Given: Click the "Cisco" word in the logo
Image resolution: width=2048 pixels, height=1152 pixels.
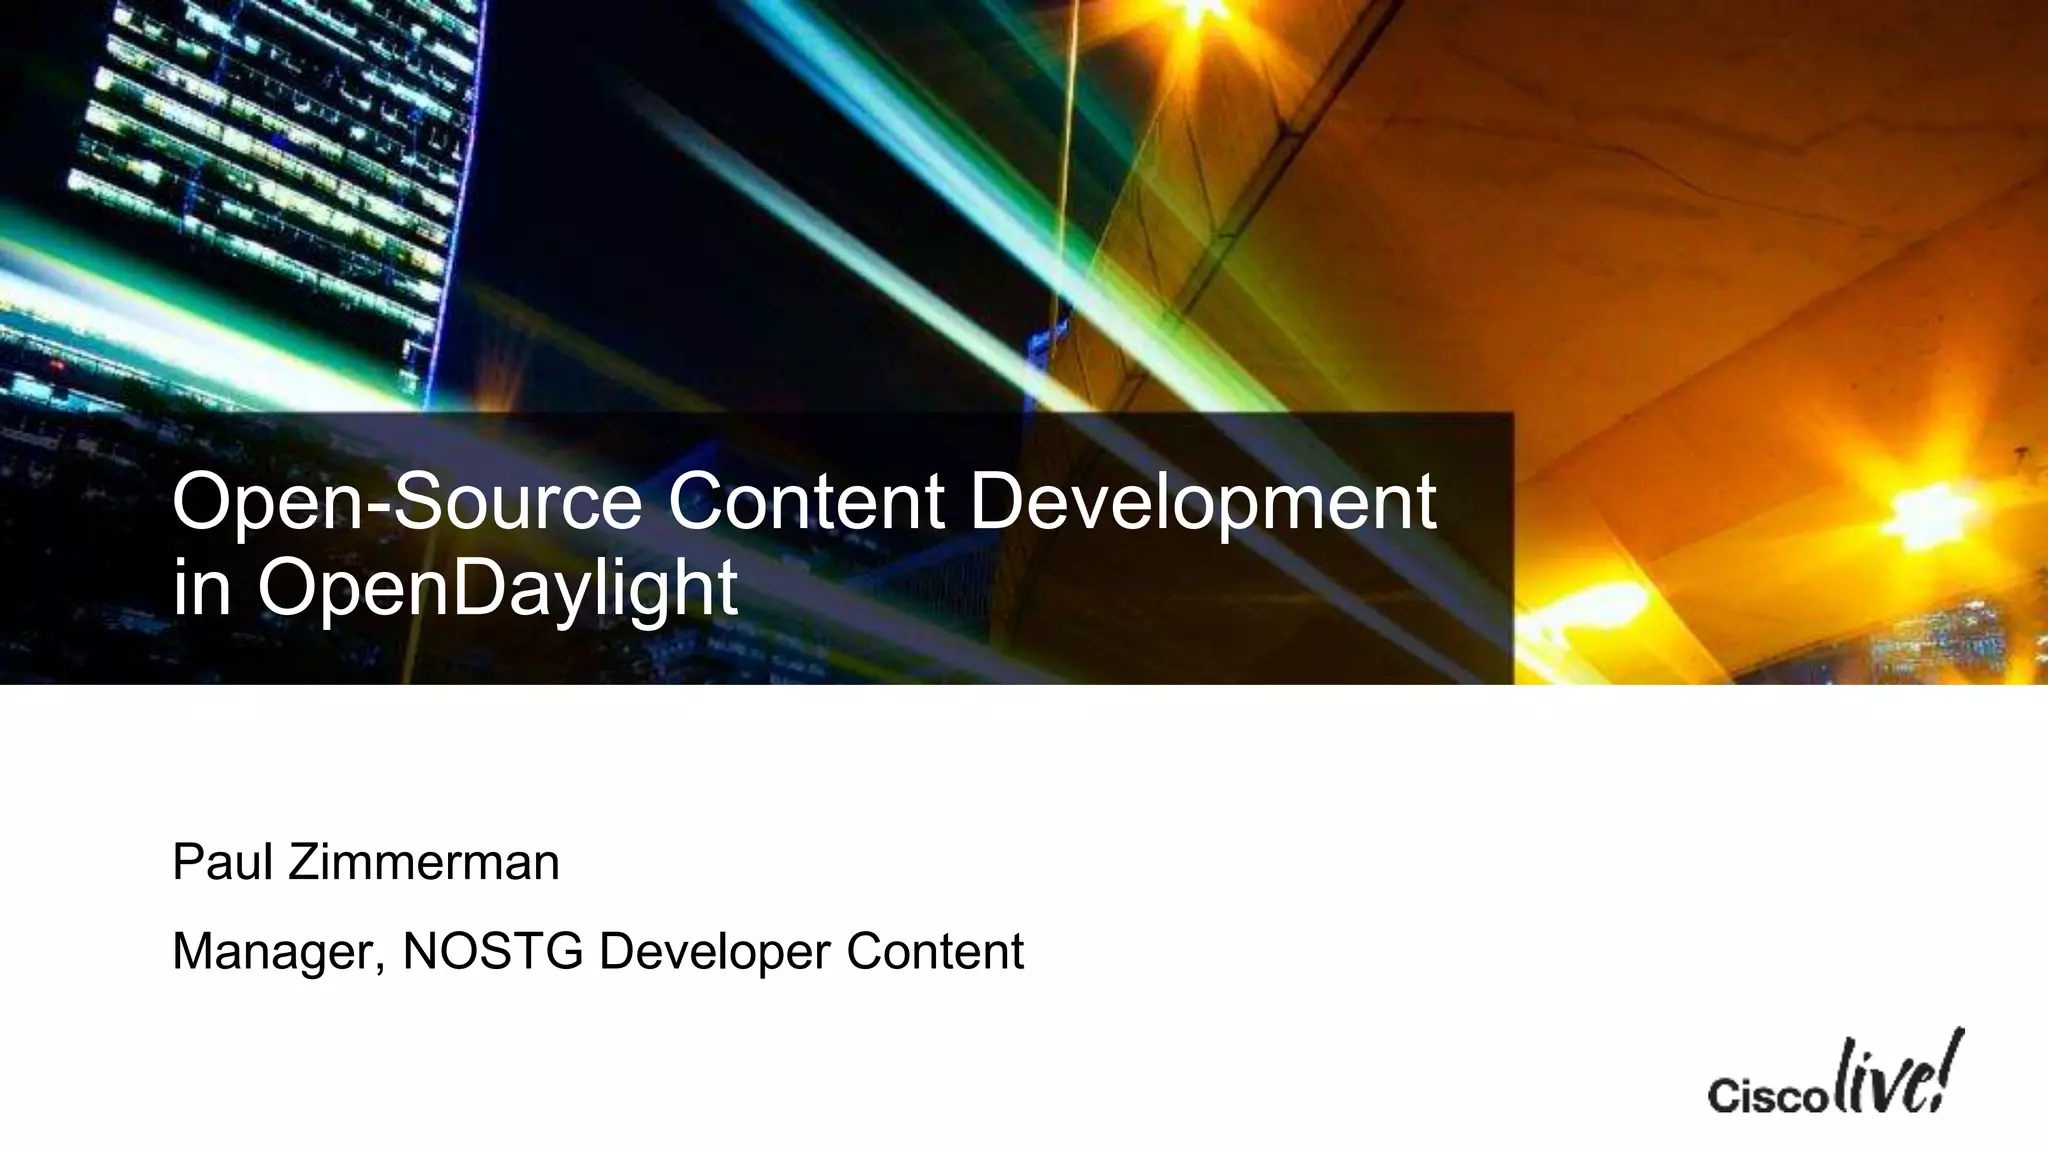Looking at the screenshot, I should (x=1766, y=1097).
